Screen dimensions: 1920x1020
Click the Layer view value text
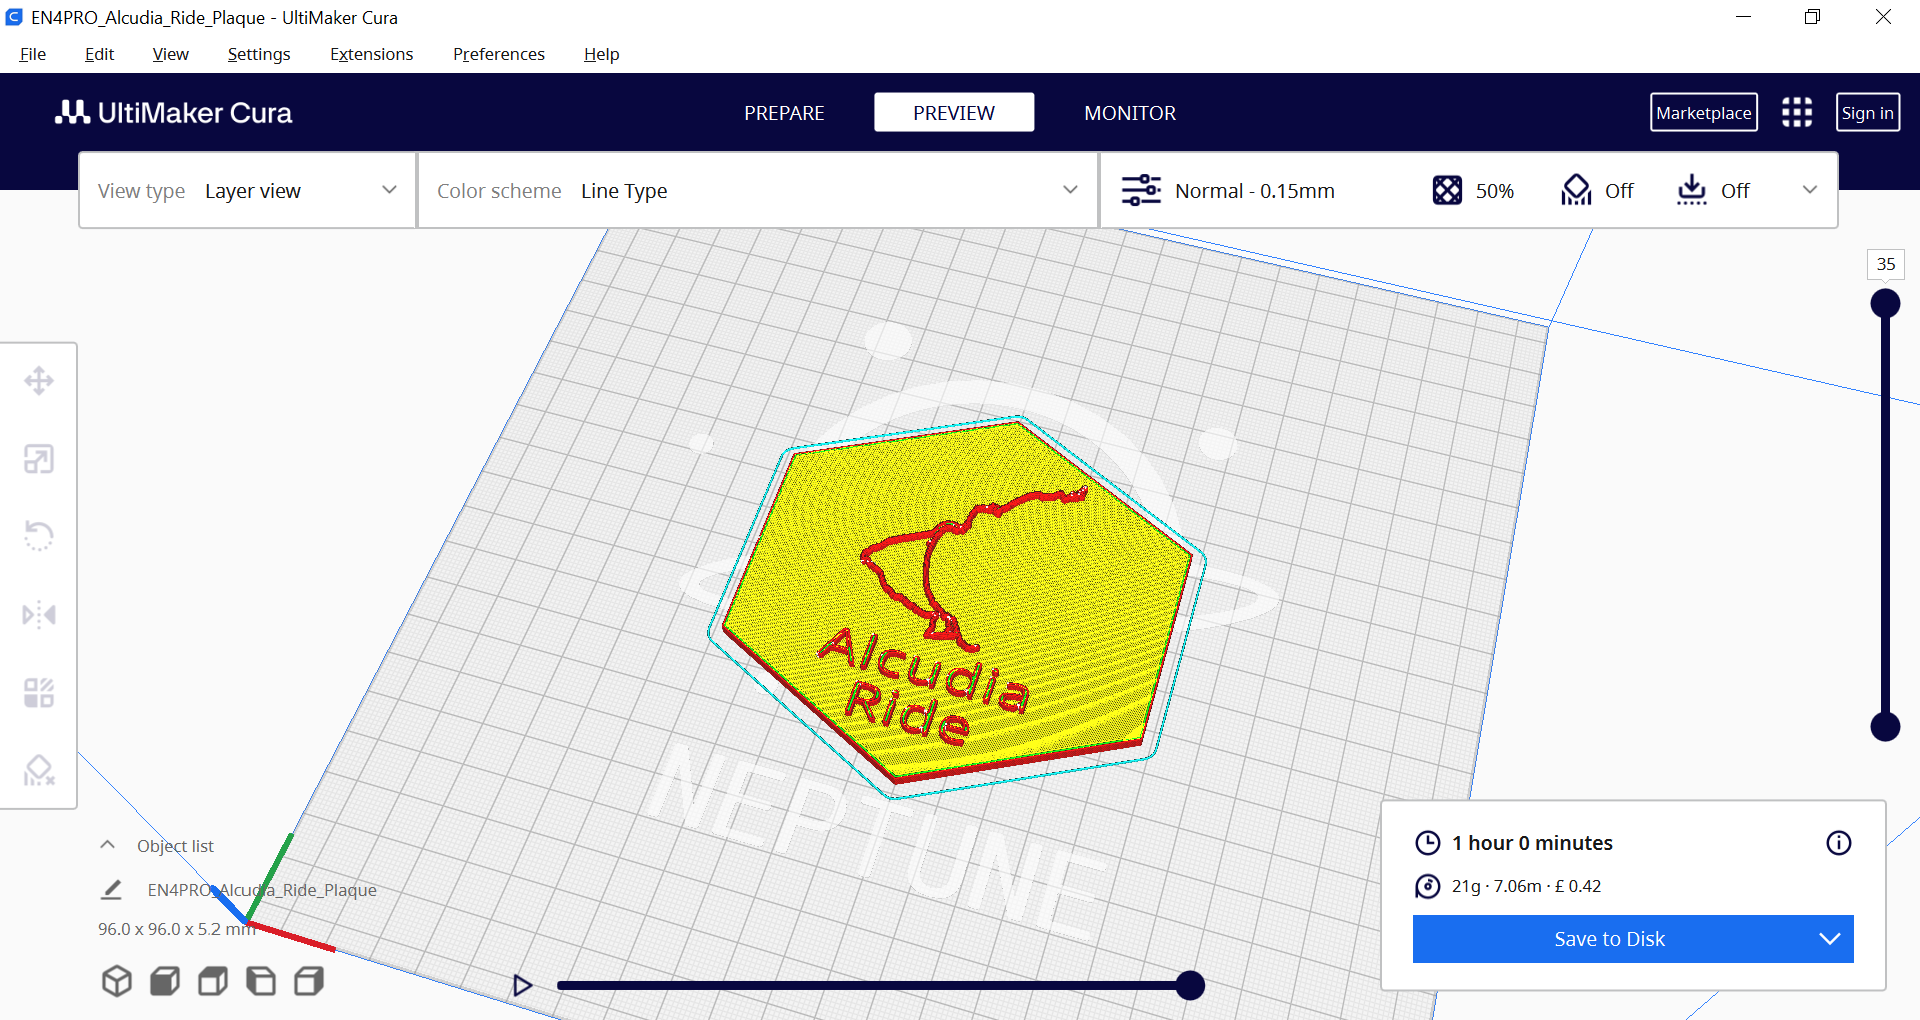pos(253,191)
